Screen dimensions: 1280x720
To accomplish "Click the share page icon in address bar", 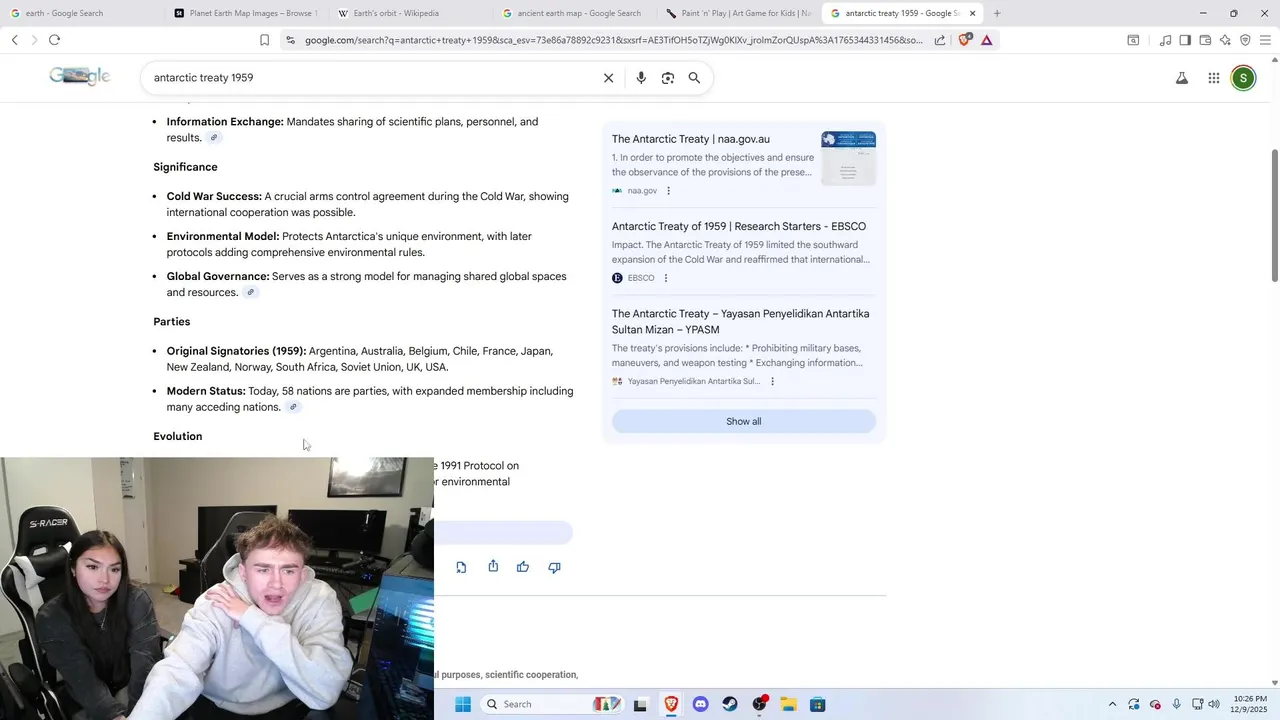I will coord(940,40).
